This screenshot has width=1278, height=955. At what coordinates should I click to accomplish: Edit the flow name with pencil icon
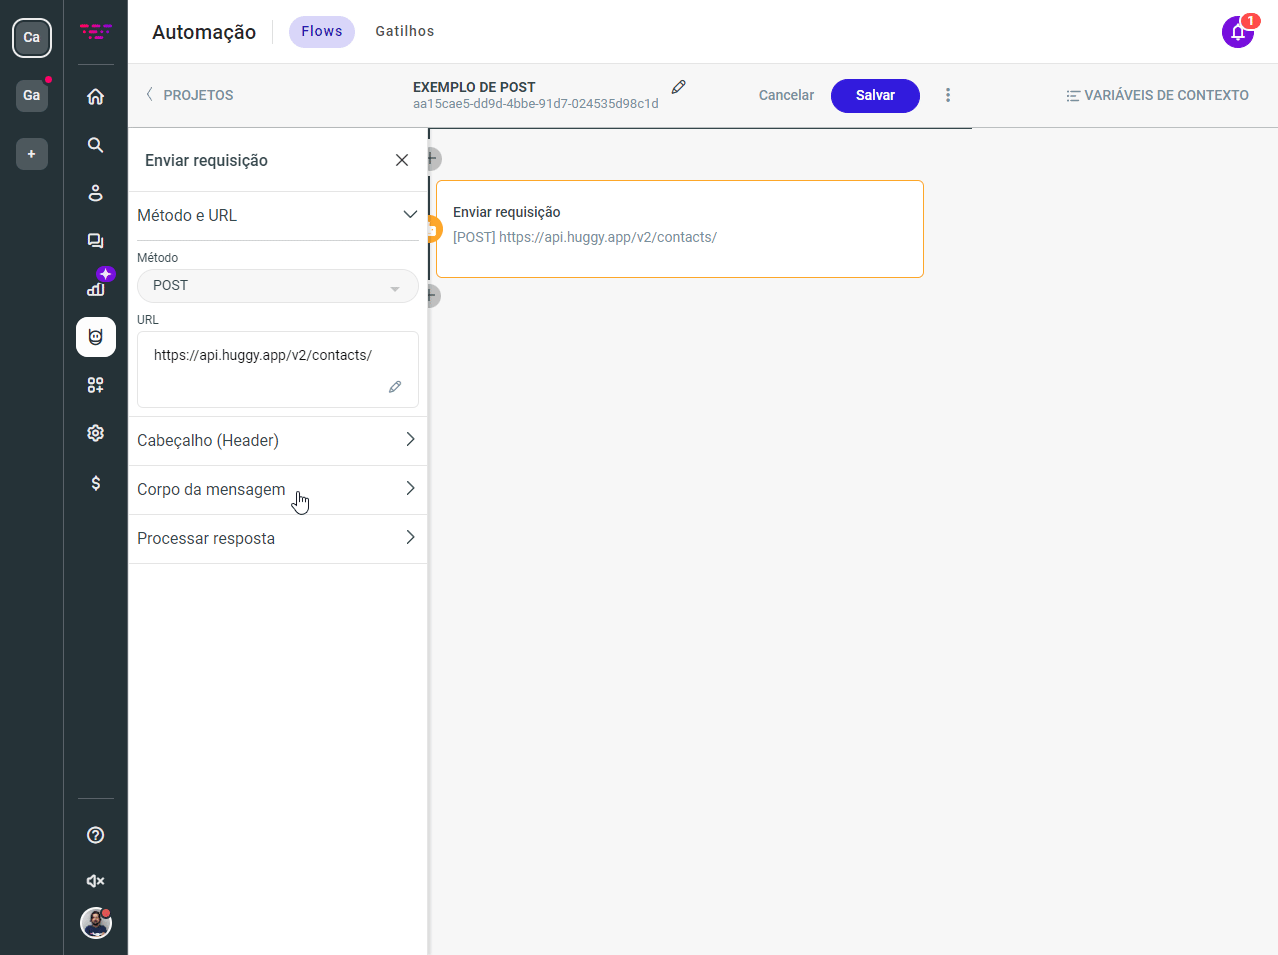[x=678, y=87]
